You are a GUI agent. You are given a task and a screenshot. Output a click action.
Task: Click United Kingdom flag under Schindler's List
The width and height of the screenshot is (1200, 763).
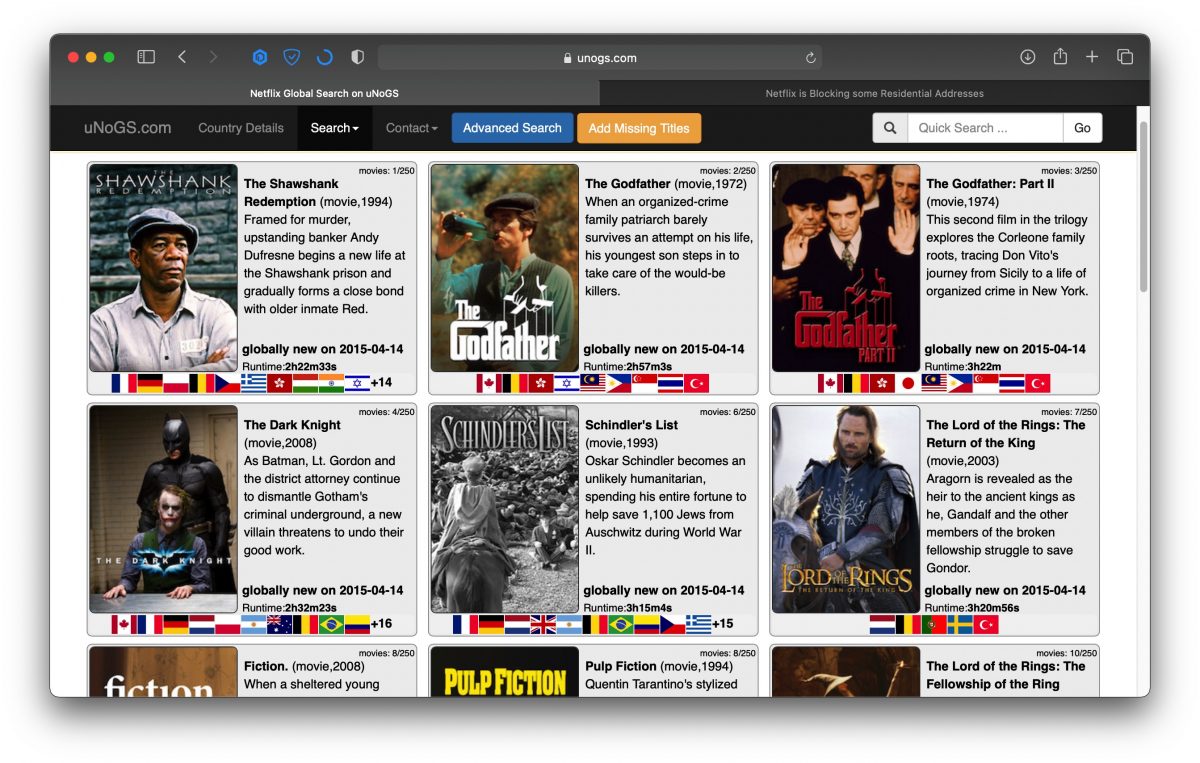pyautogui.click(x=543, y=624)
